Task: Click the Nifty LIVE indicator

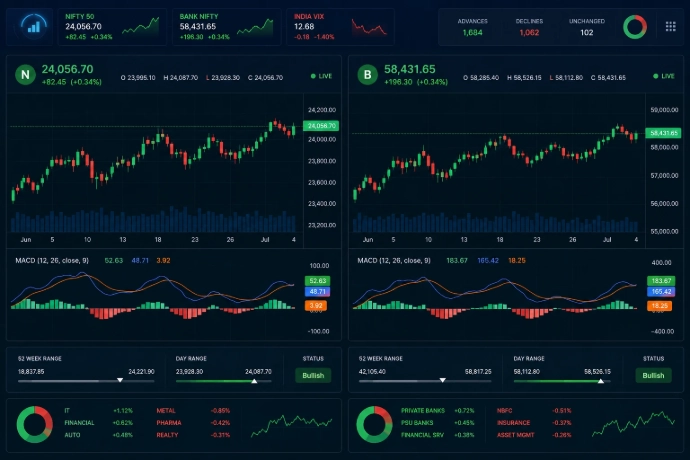Action: (x=321, y=76)
